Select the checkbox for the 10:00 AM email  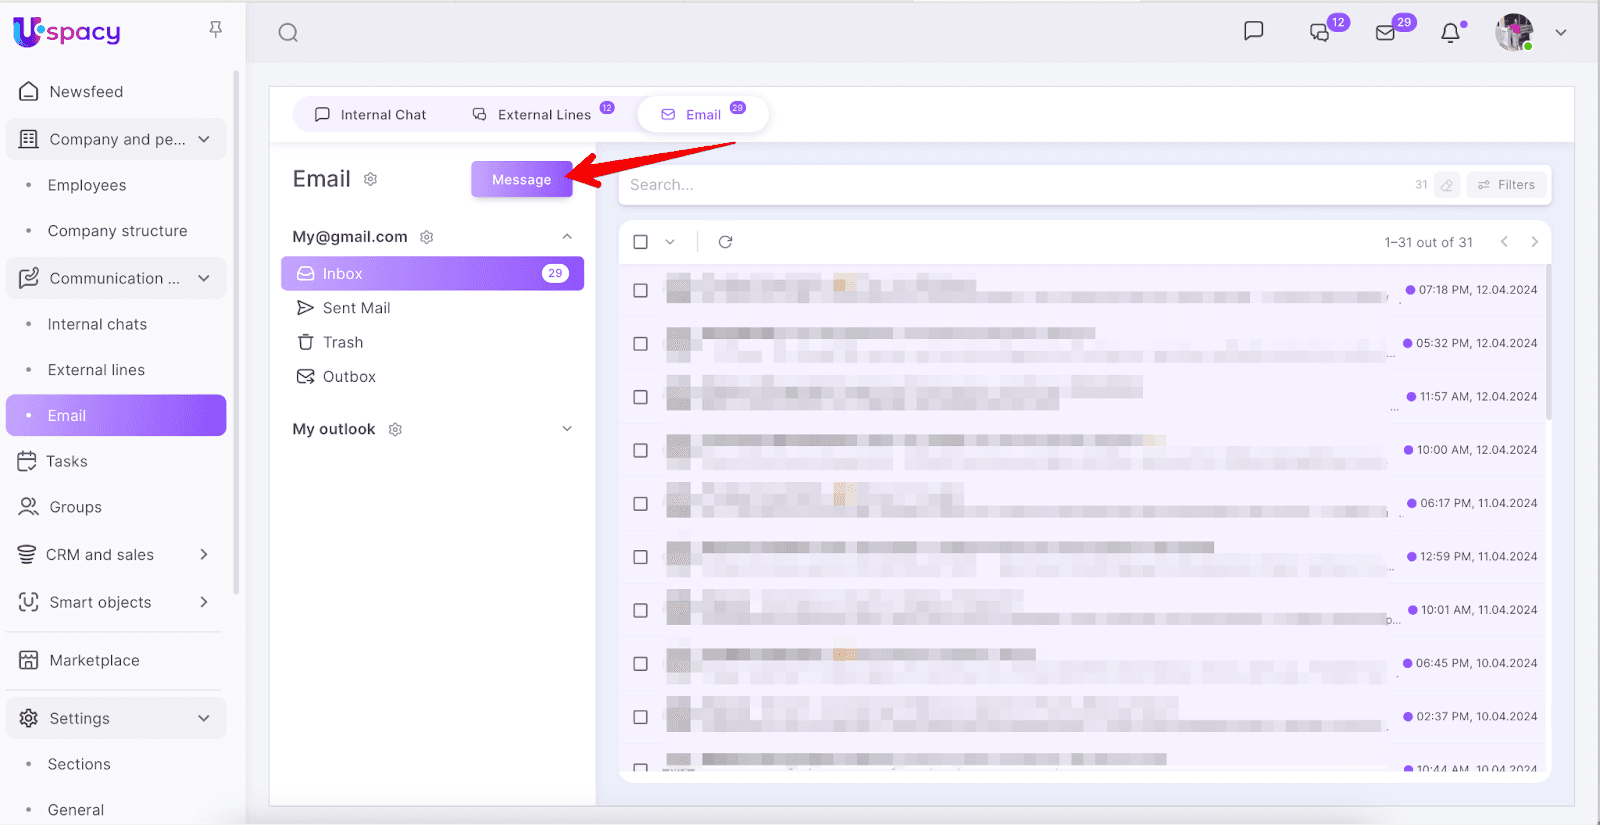click(641, 450)
